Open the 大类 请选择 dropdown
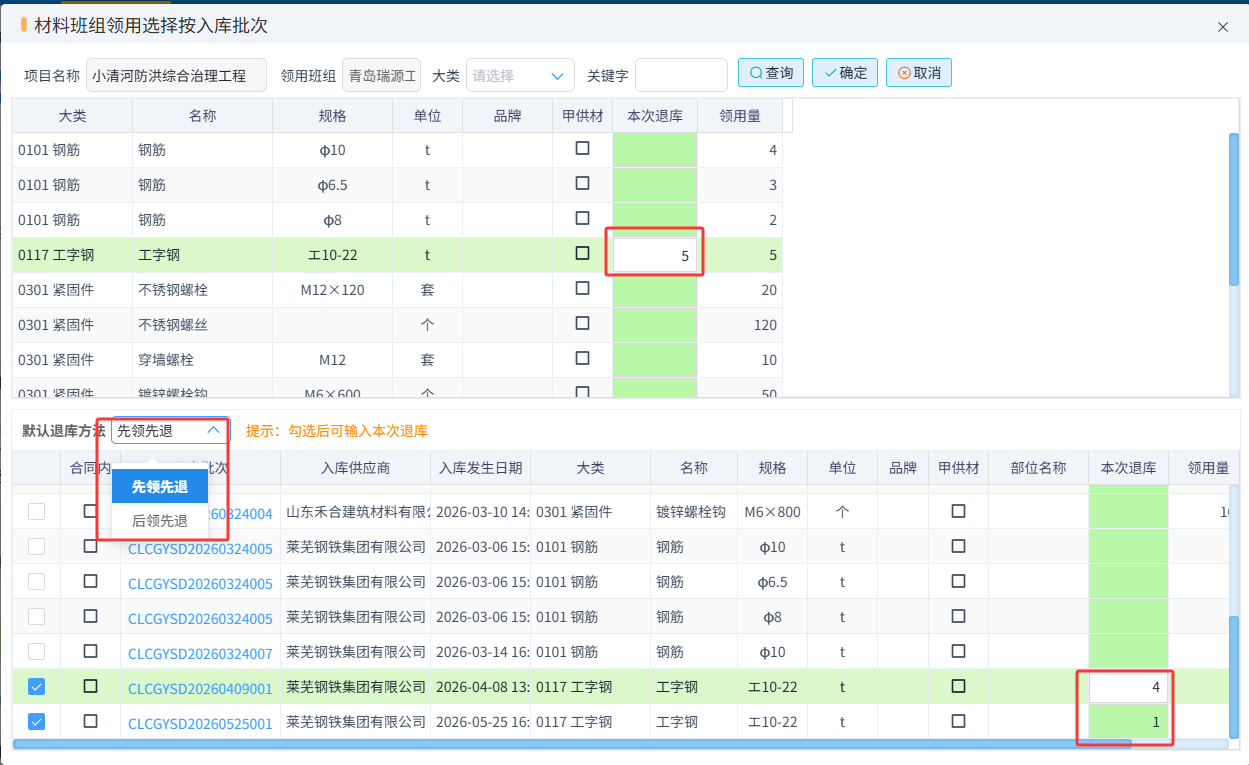 coord(520,75)
